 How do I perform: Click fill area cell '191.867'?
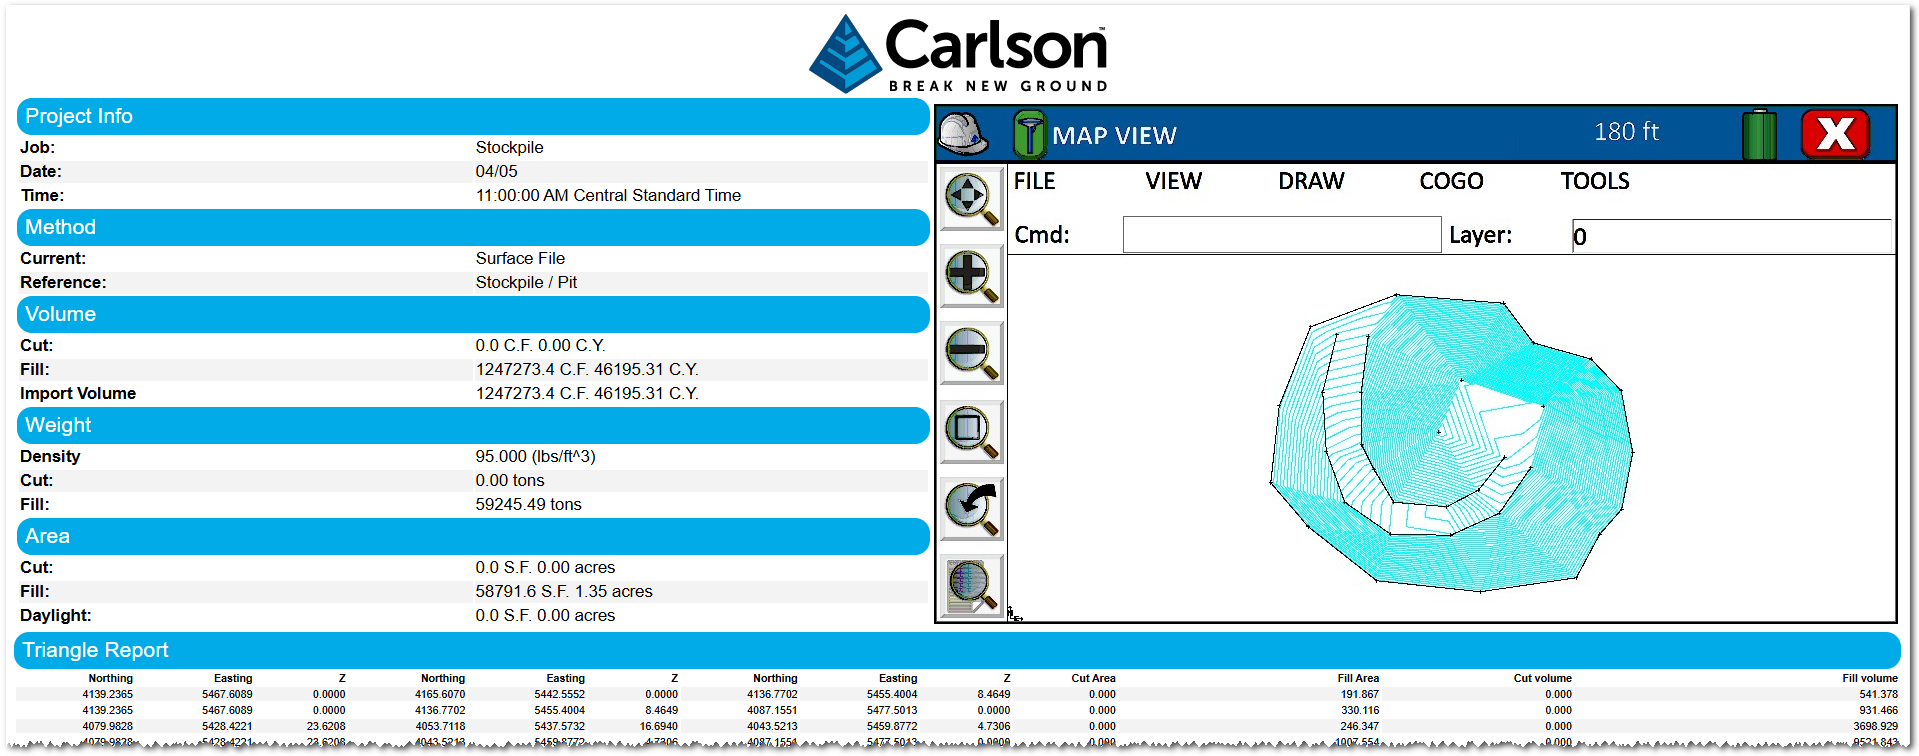pos(1359,694)
